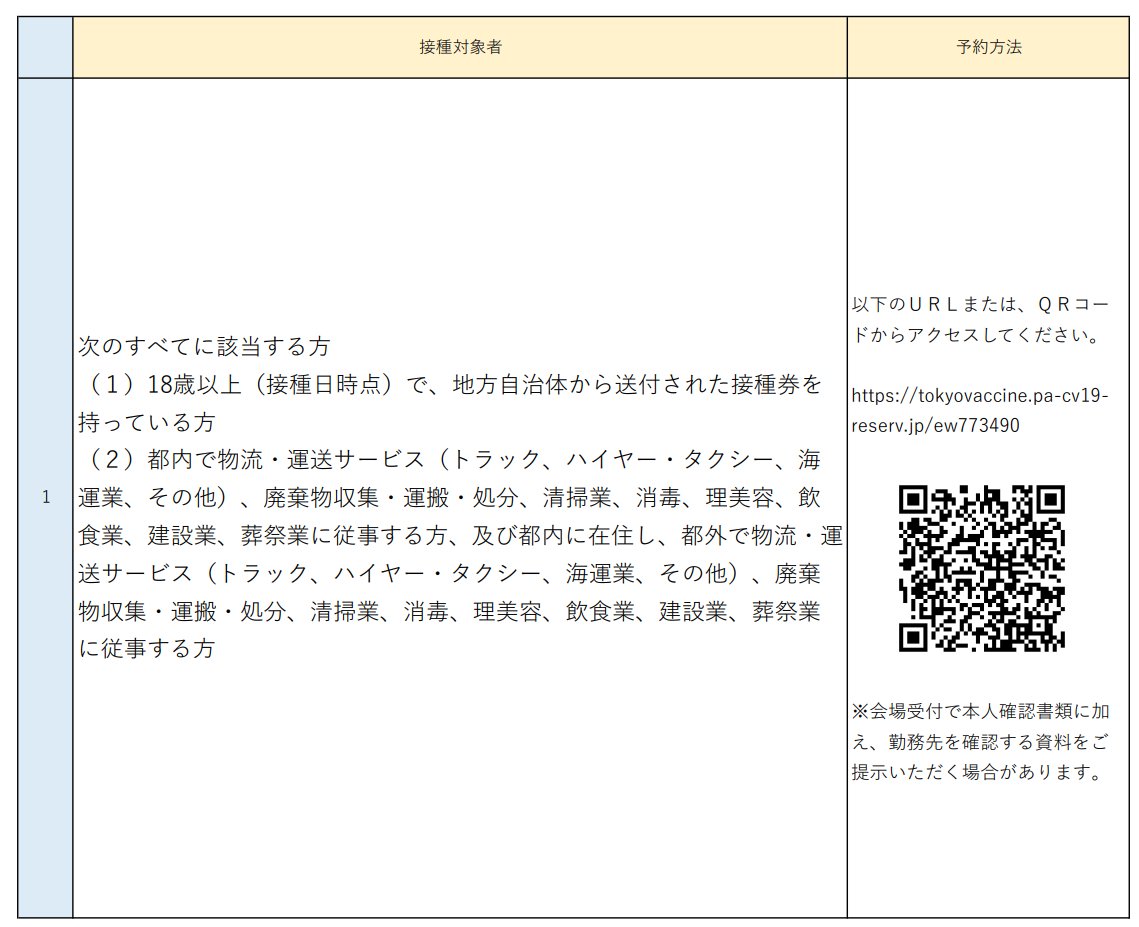Click the final line に従事する方

(x=147, y=648)
